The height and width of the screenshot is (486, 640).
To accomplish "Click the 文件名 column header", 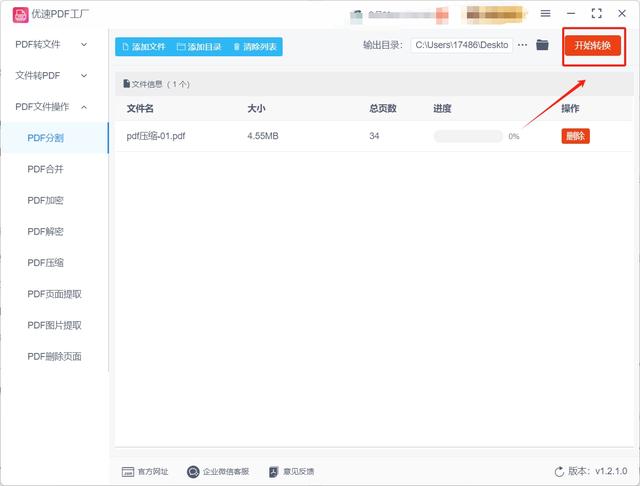I will pyautogui.click(x=140, y=109).
